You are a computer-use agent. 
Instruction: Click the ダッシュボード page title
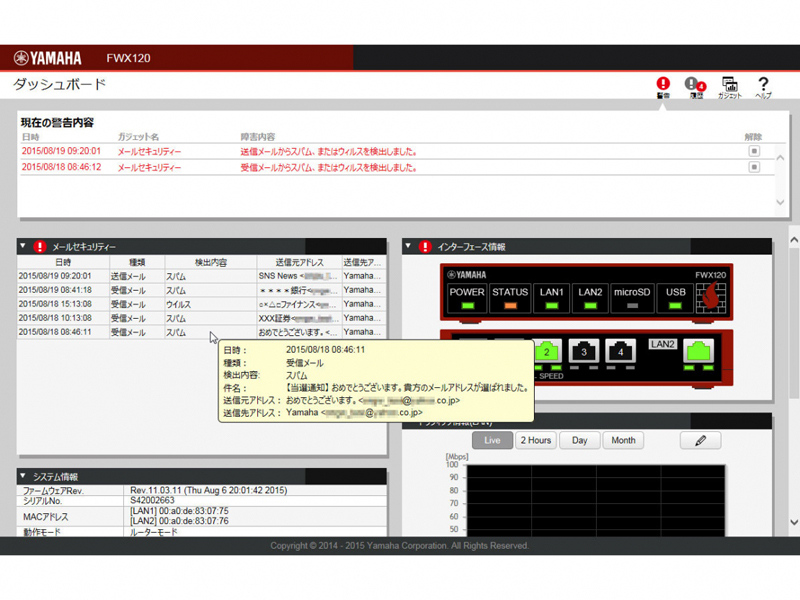click(x=59, y=84)
